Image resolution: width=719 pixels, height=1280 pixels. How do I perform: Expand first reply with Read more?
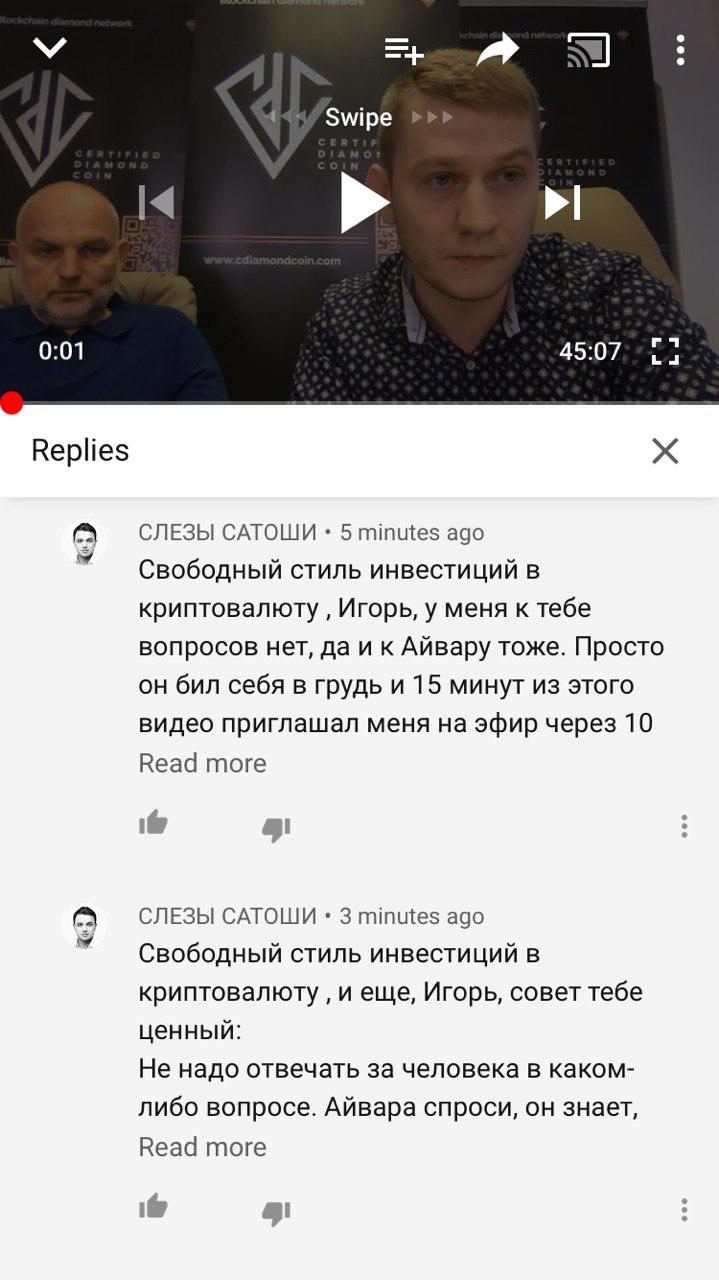point(202,763)
